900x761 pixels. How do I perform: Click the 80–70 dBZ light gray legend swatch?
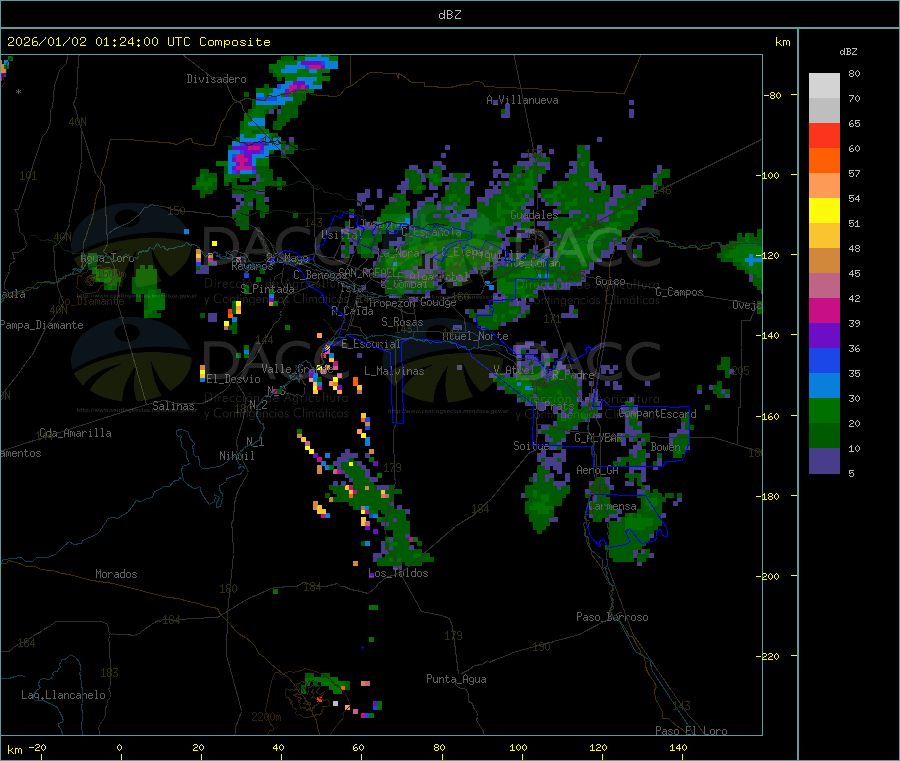[x=824, y=86]
